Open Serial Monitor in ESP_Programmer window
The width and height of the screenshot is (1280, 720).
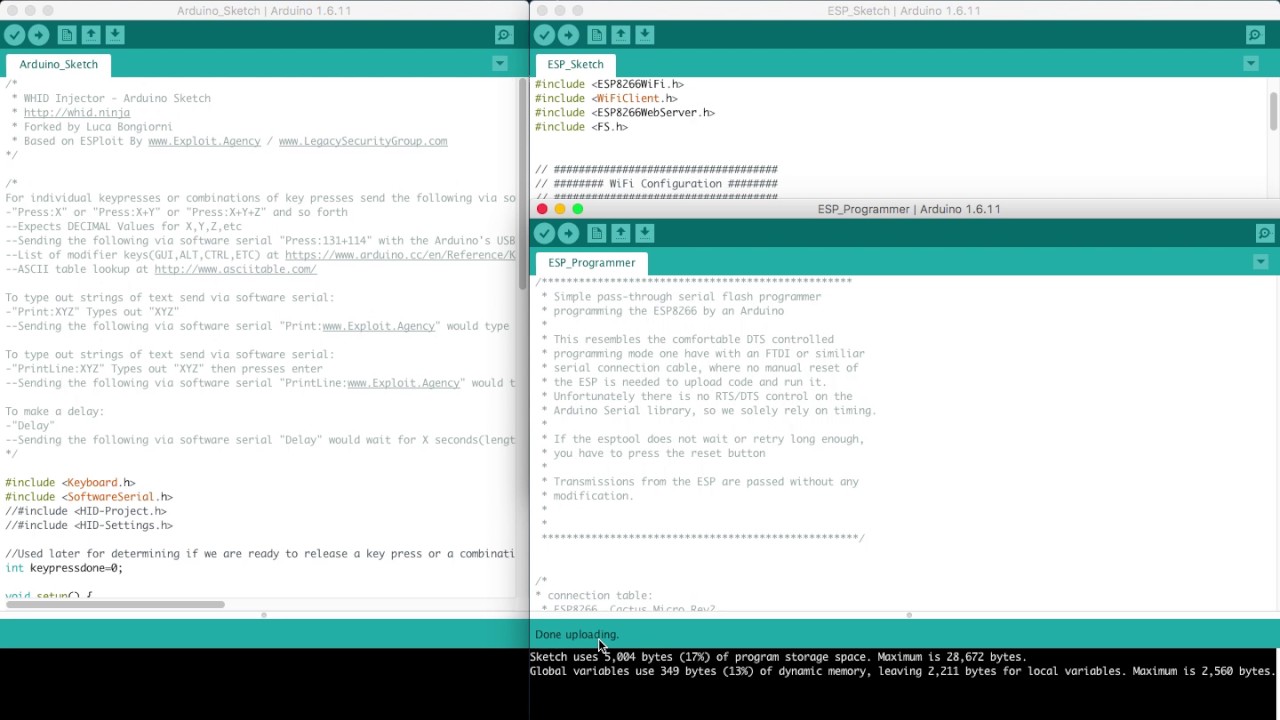1264,233
